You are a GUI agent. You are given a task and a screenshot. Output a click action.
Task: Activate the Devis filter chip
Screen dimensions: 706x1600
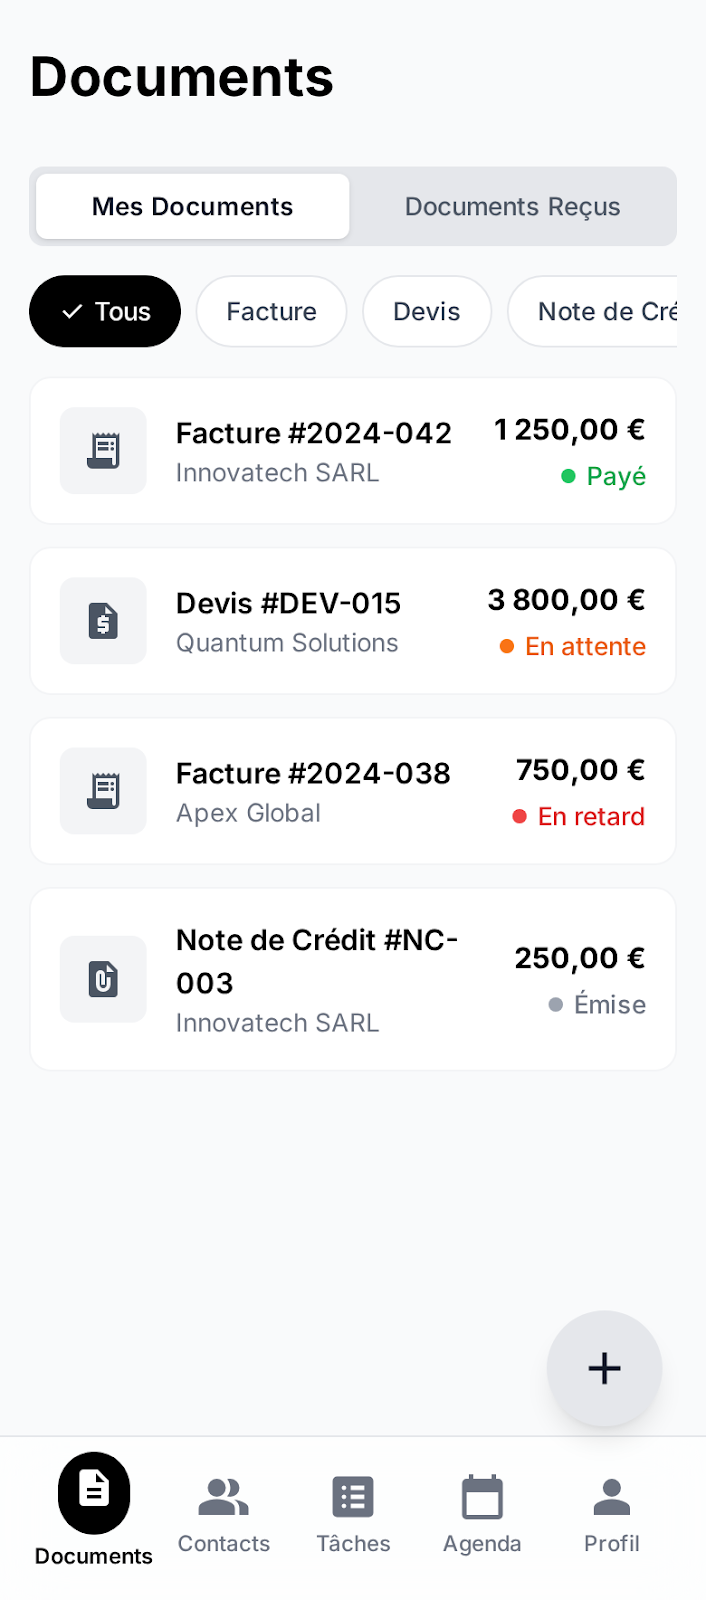tap(427, 311)
